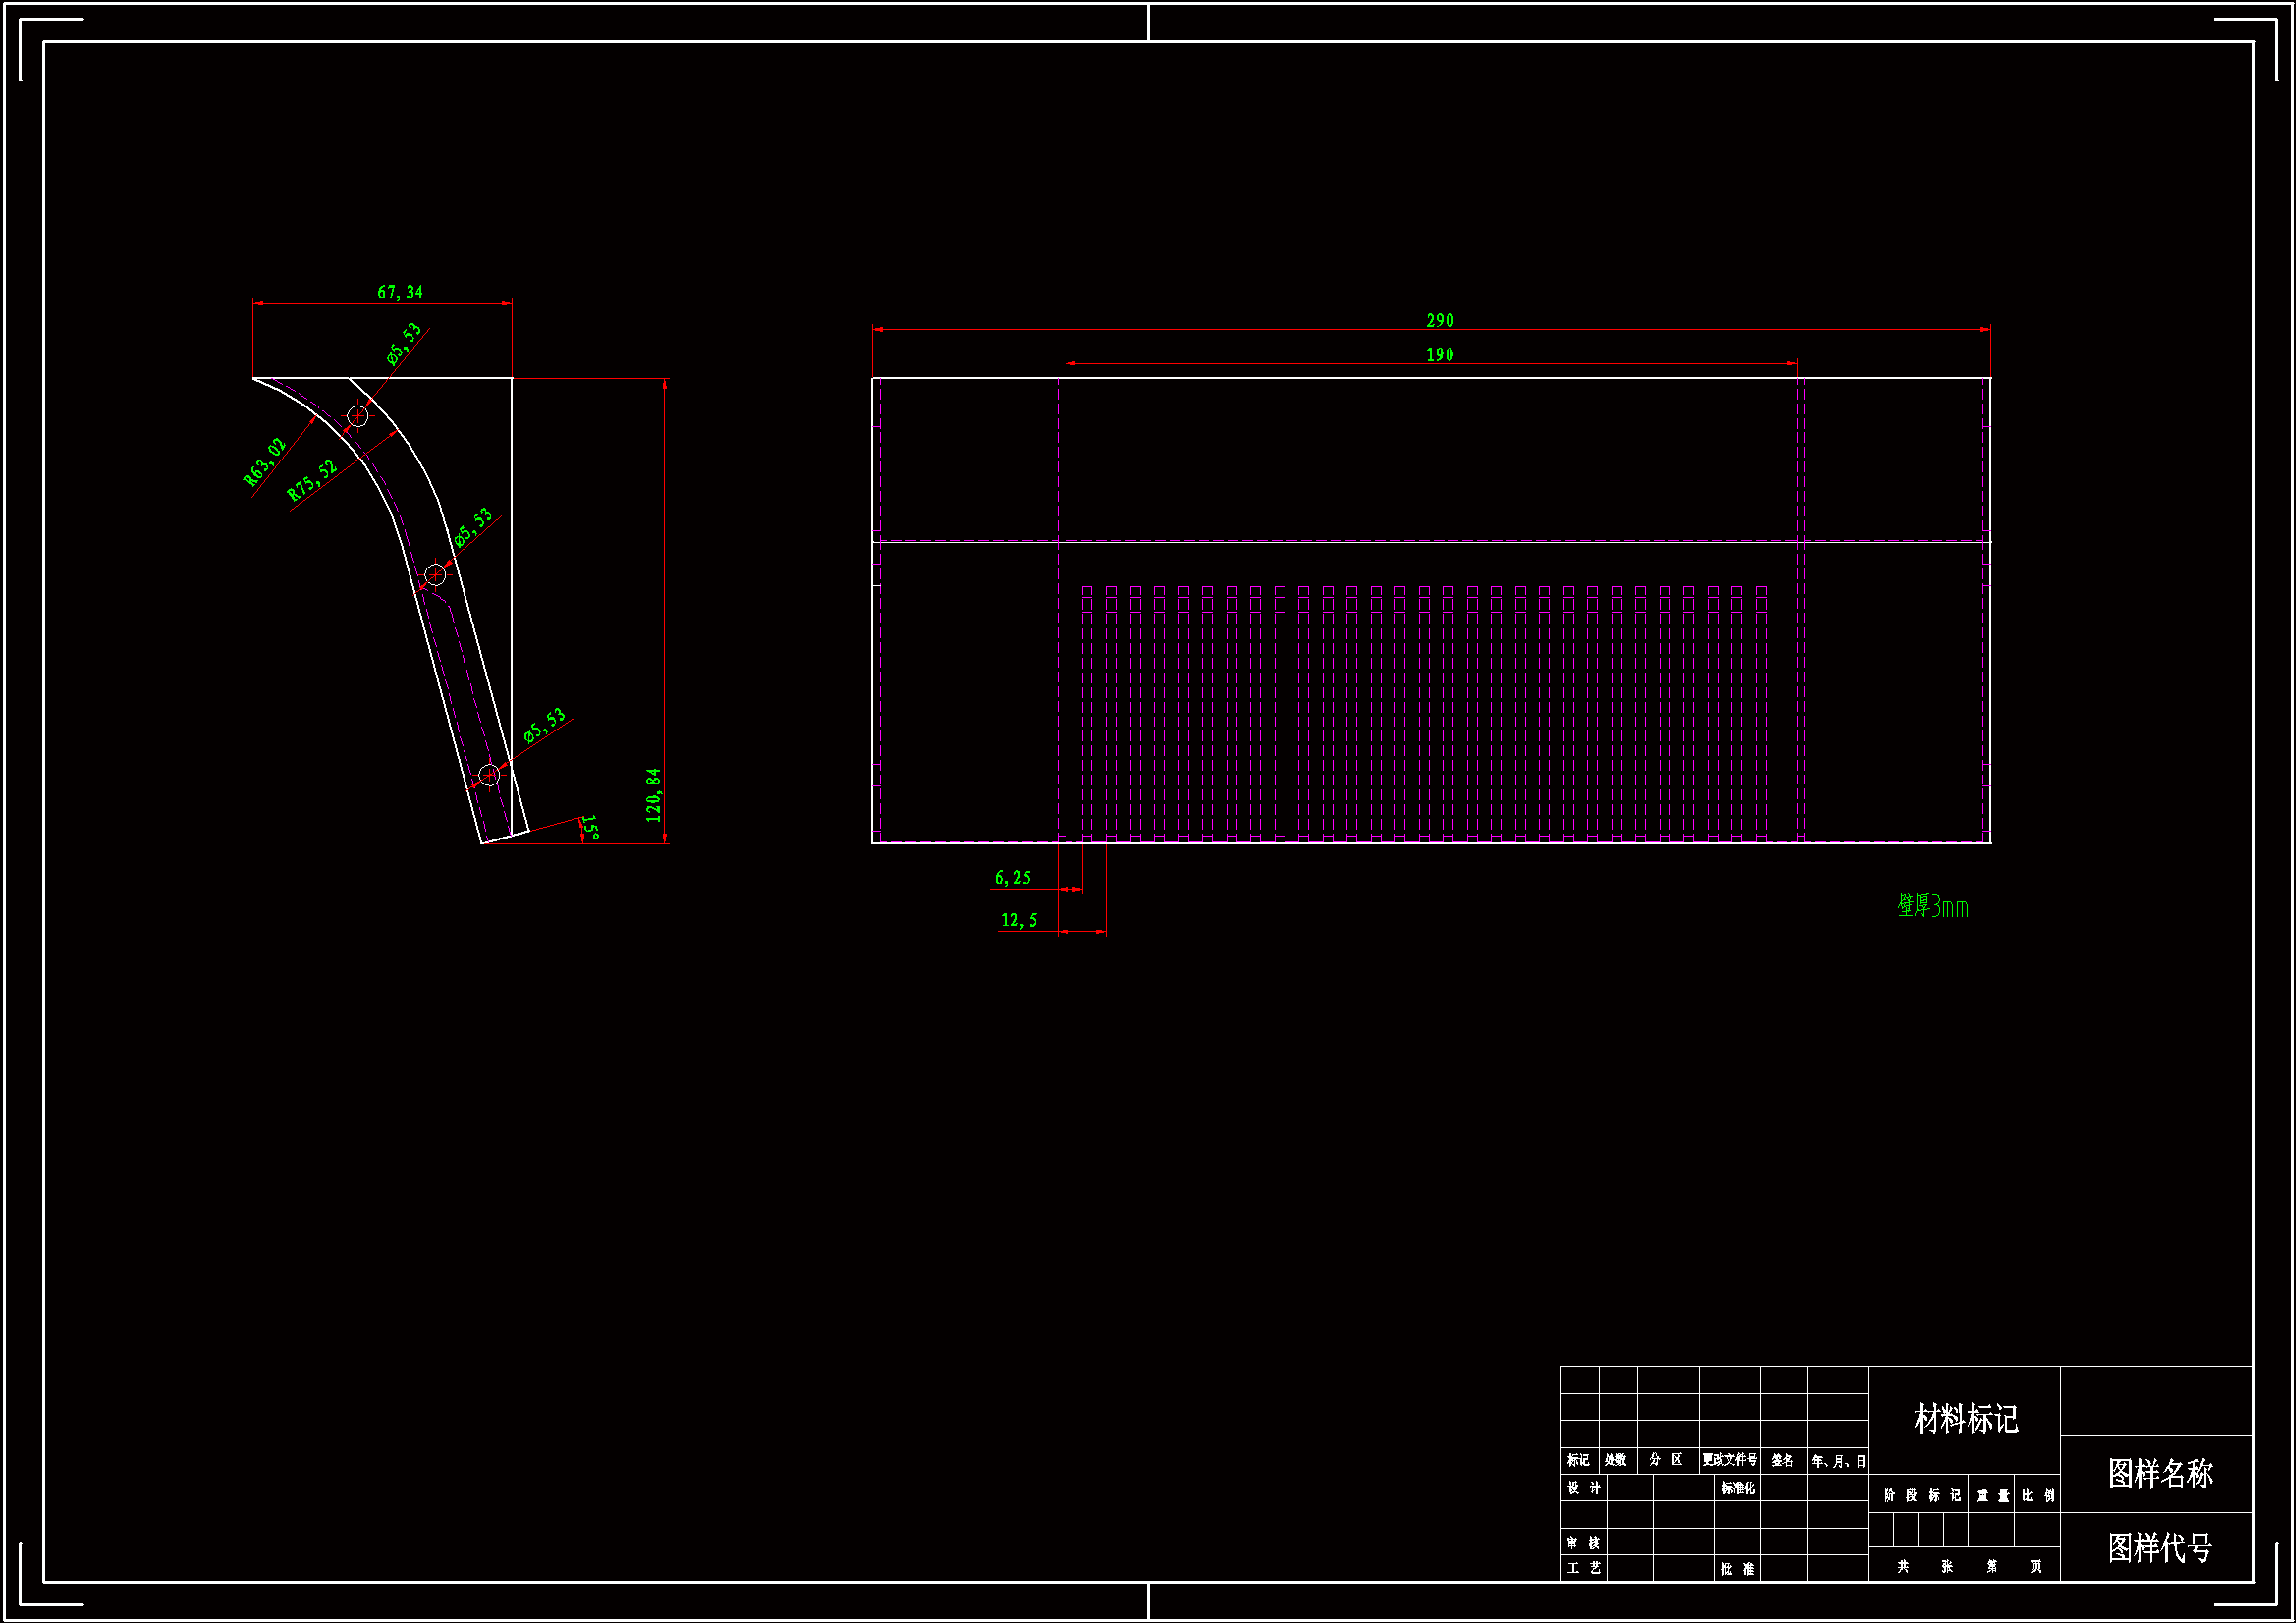Viewport: 2296px width, 1623px height.
Task: Select the 审核 label in title block
Action: (x=1583, y=1543)
